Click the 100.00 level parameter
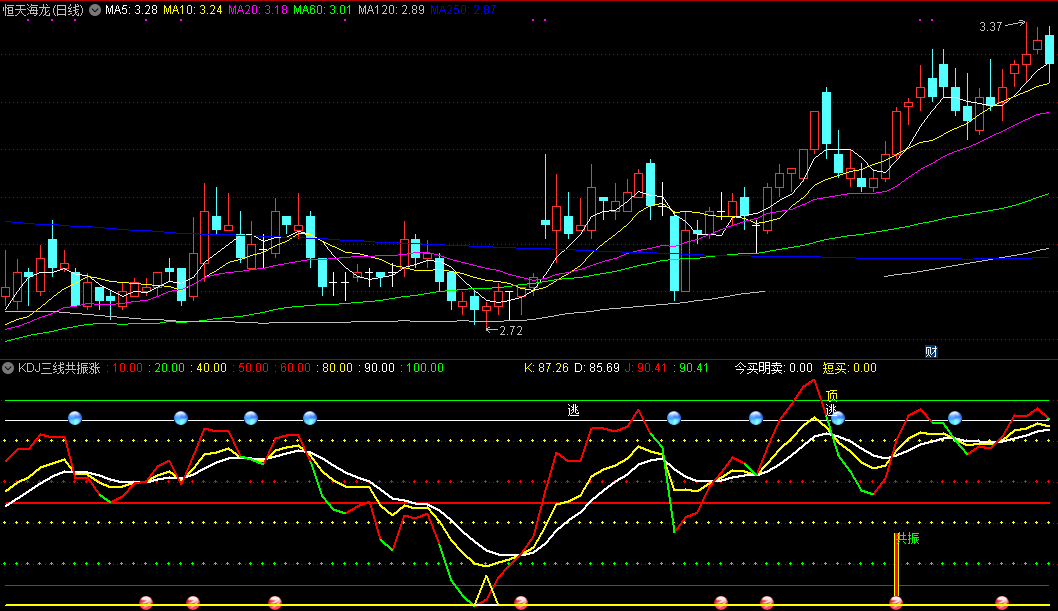1058x611 pixels. (x=425, y=368)
